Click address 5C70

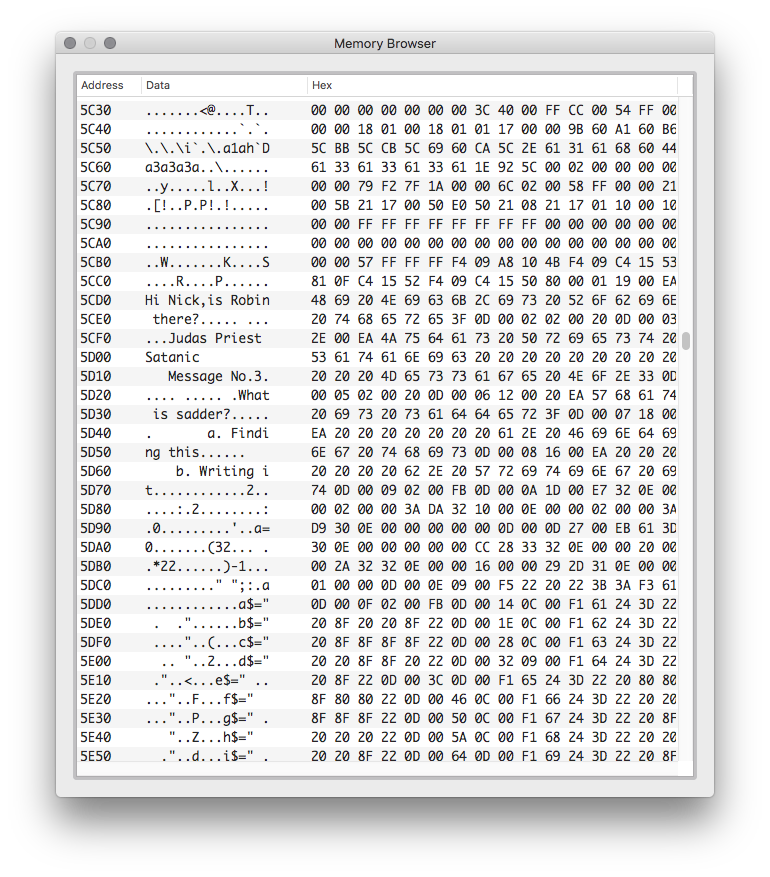pyautogui.click(x=96, y=186)
